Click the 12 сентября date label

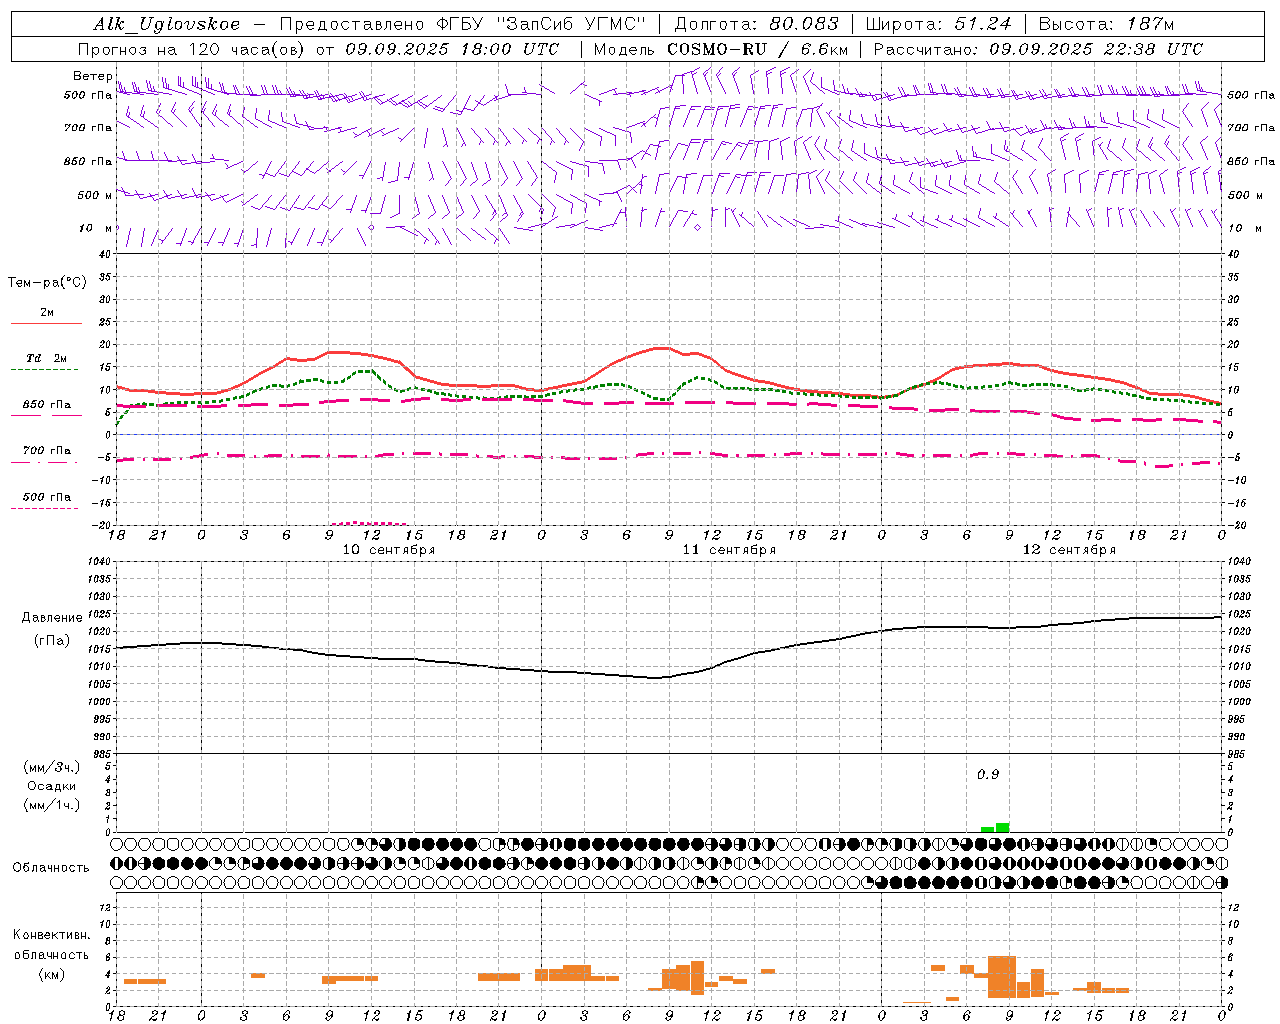tap(1069, 550)
